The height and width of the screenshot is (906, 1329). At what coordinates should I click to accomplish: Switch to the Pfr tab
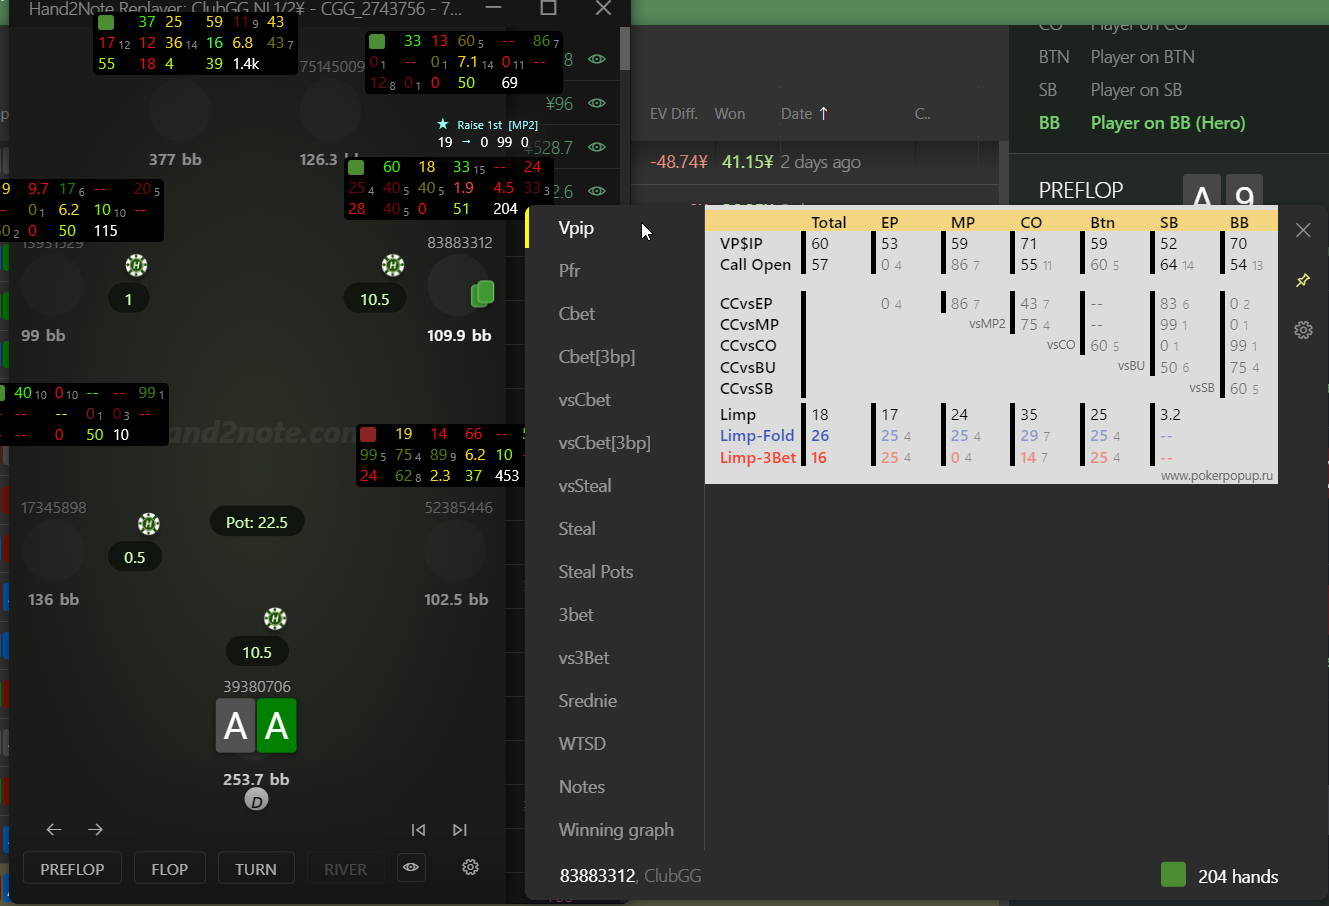(569, 271)
